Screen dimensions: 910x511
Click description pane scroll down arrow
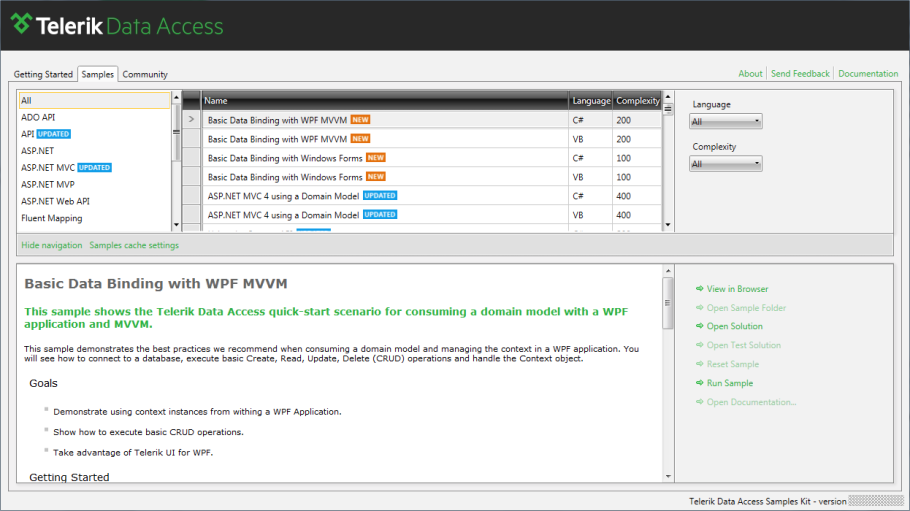(668, 476)
